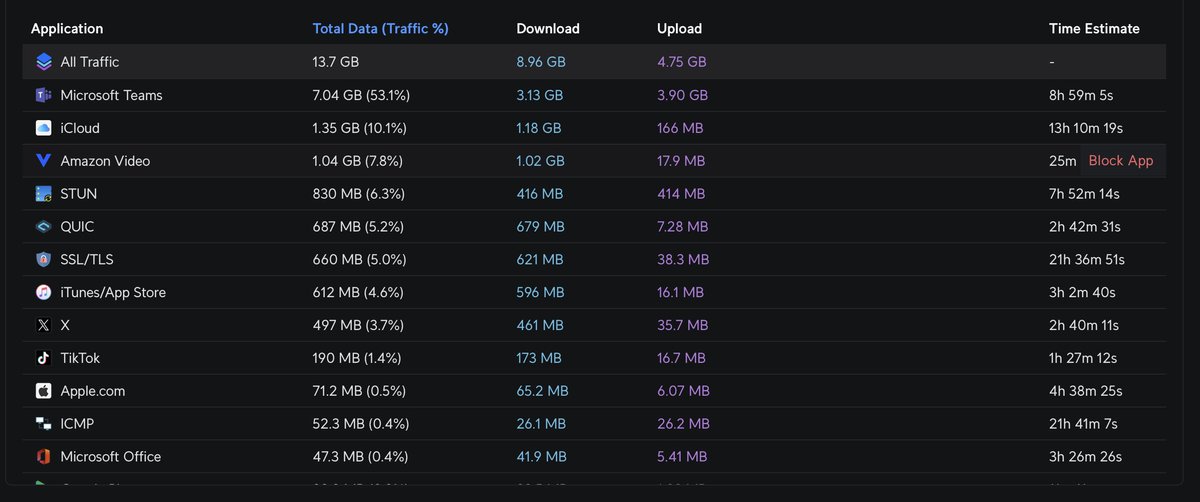Click the Microsoft Teams app icon
Viewport: 1200px width, 502px height.
pos(43,95)
